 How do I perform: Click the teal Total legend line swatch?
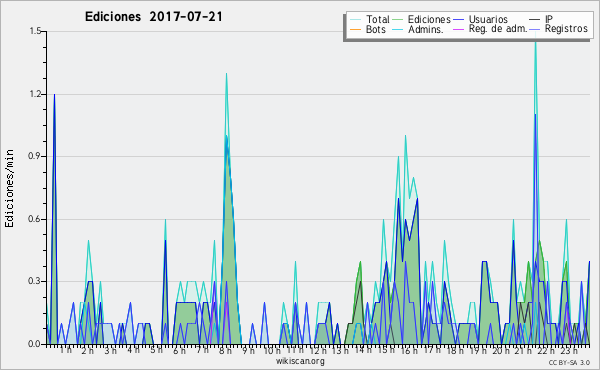point(355,20)
